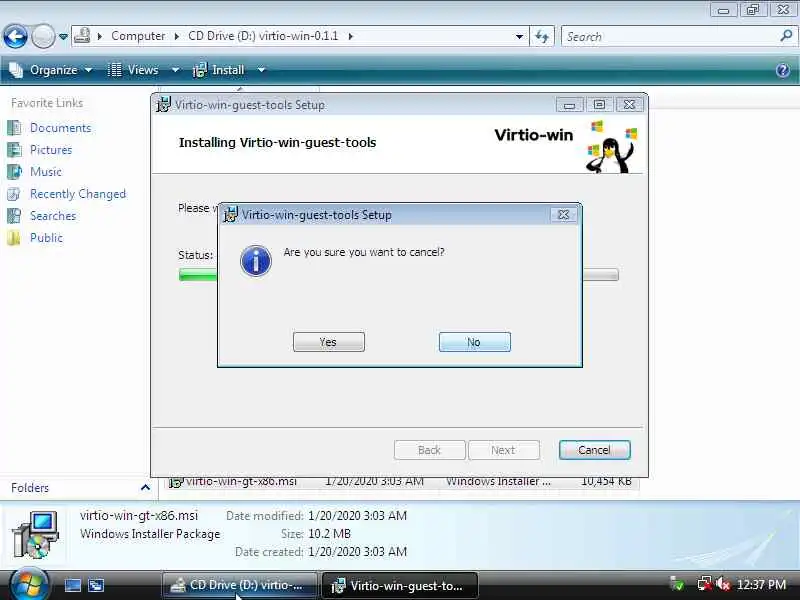This screenshot has width=800, height=600.
Task: Click the Forward arrow in Explorer
Action: click(43, 37)
